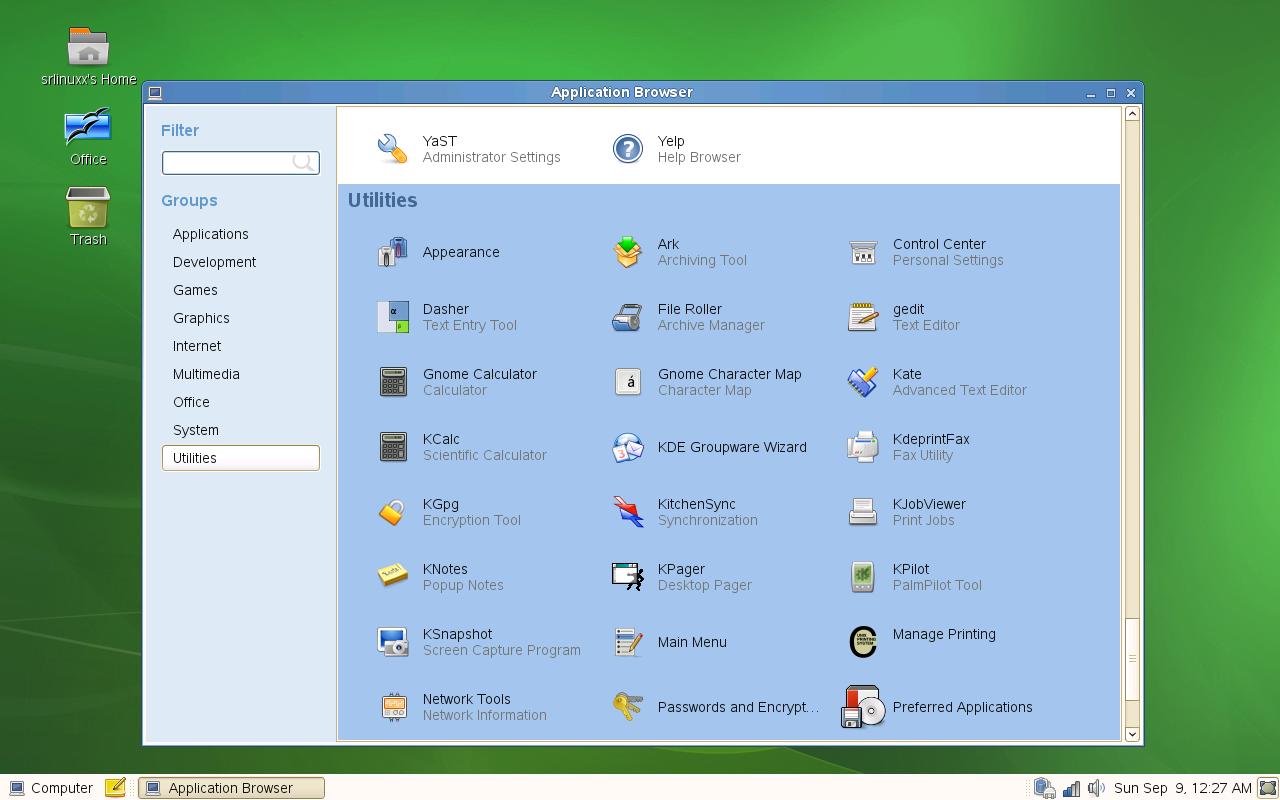Click the Filter search field

coord(240,162)
